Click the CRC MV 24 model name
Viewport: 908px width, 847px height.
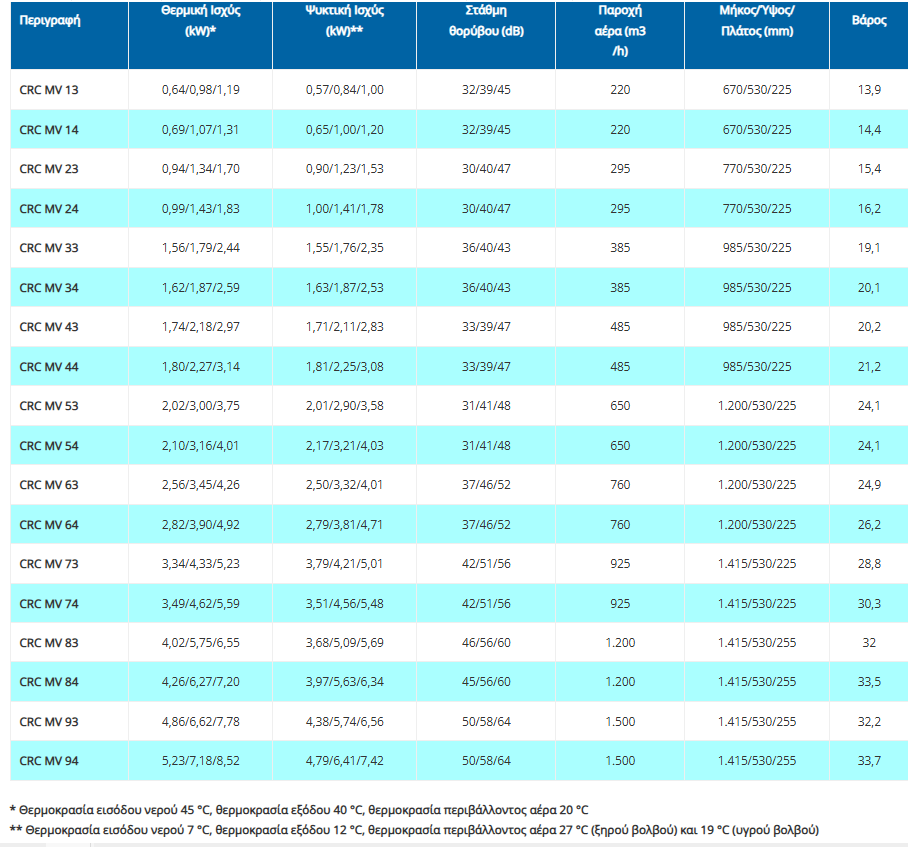(x=48, y=209)
